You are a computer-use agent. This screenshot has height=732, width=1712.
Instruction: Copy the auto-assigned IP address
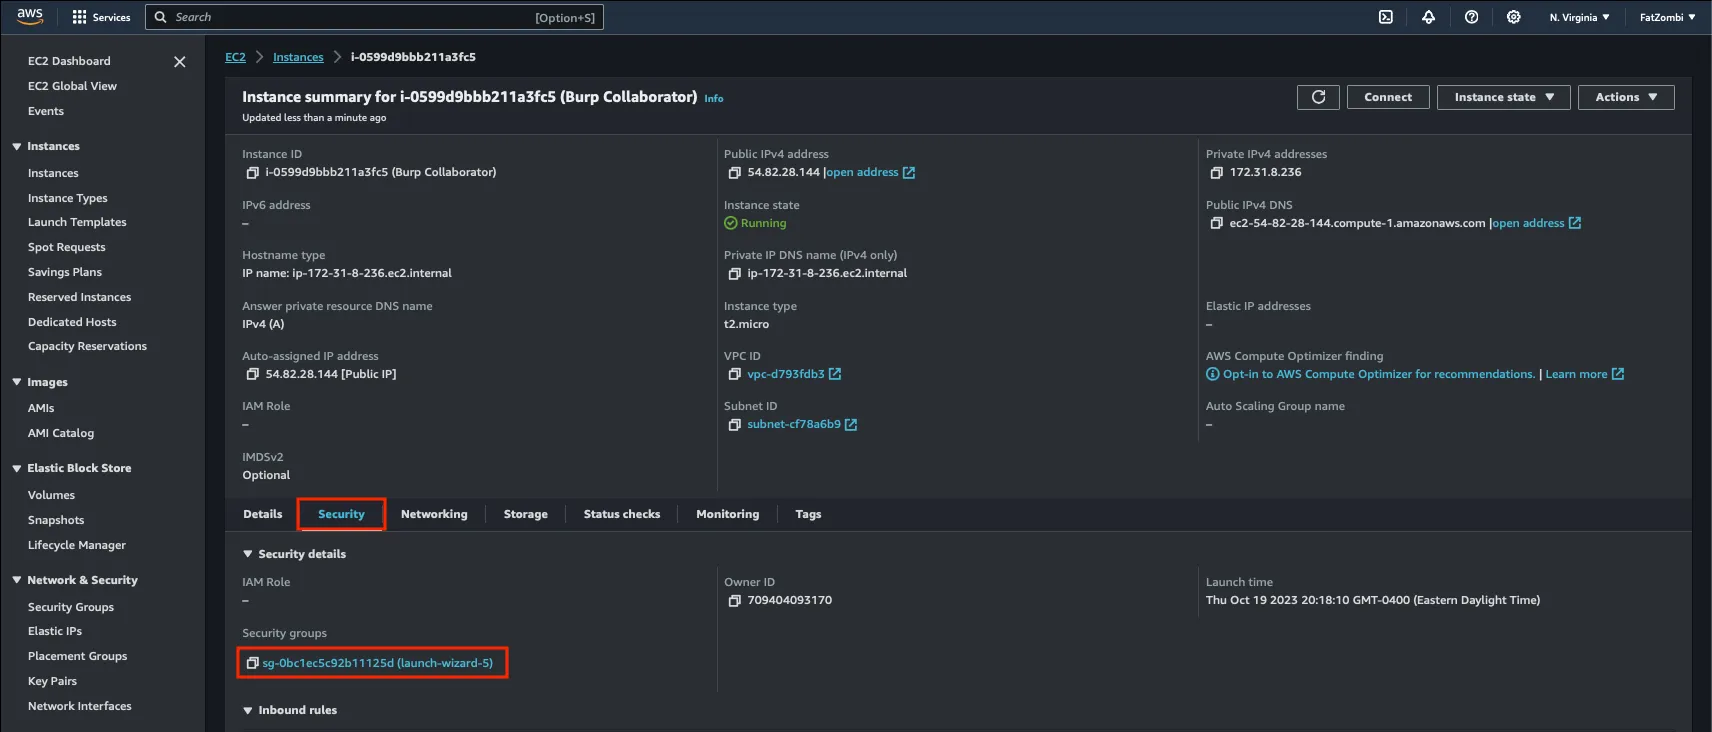pos(252,374)
